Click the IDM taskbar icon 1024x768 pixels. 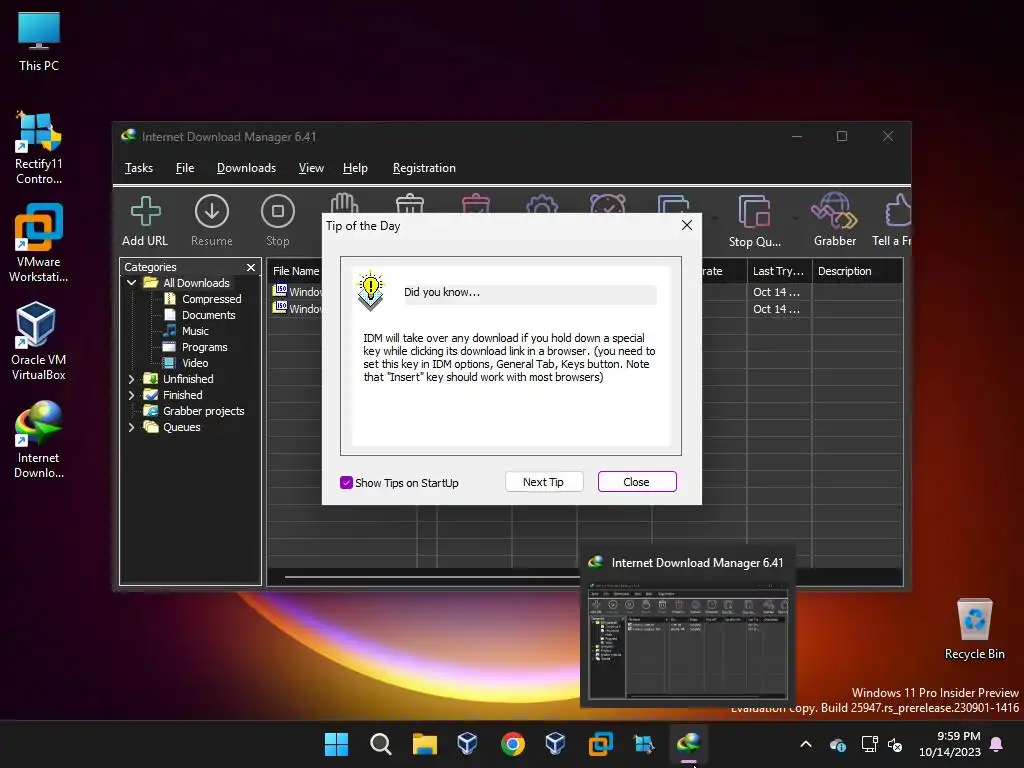tap(688, 744)
